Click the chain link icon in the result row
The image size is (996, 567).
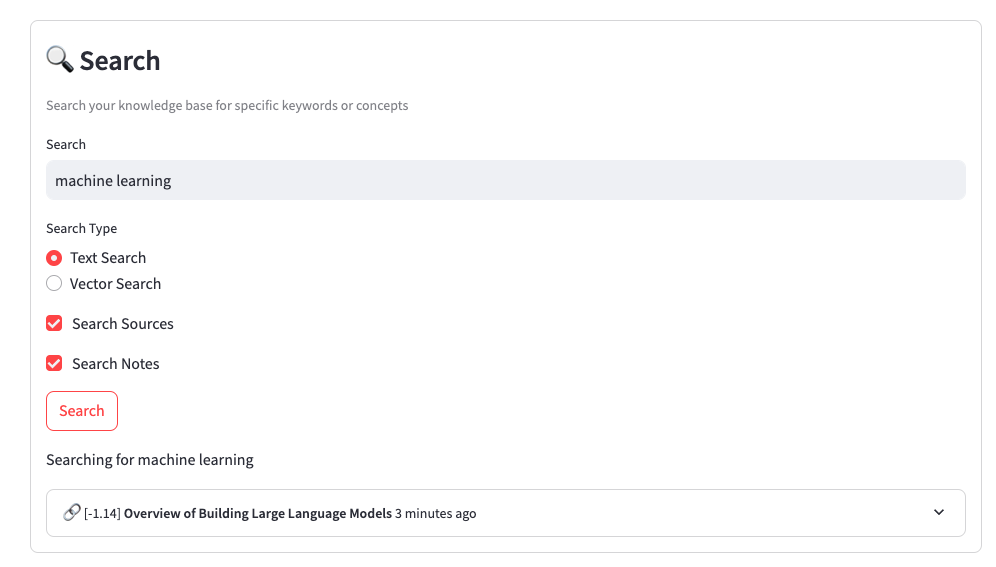coord(71,513)
